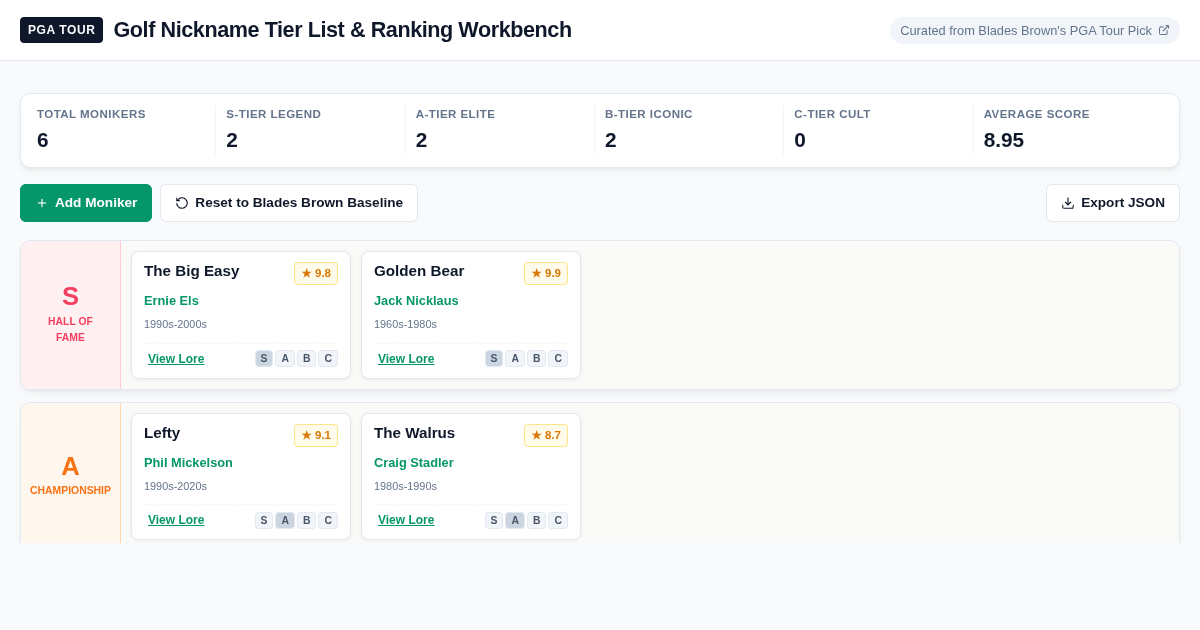
Task: Move The Big Easy to A tier
Action: pyautogui.click(x=285, y=358)
